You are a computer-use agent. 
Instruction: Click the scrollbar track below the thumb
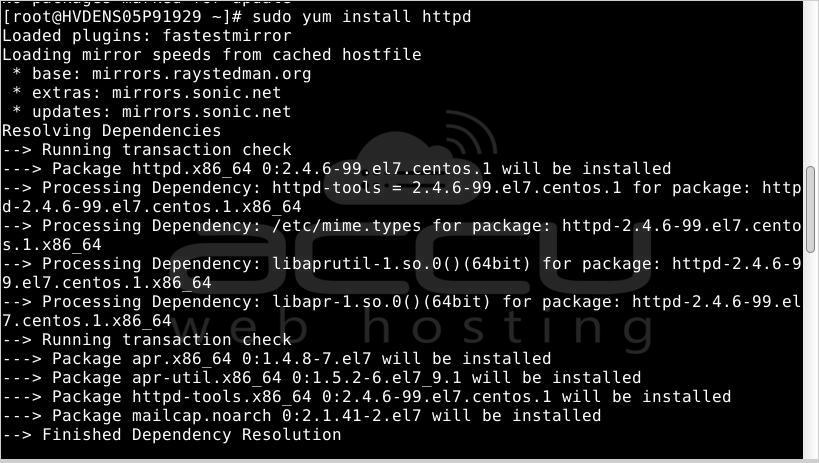point(810,355)
